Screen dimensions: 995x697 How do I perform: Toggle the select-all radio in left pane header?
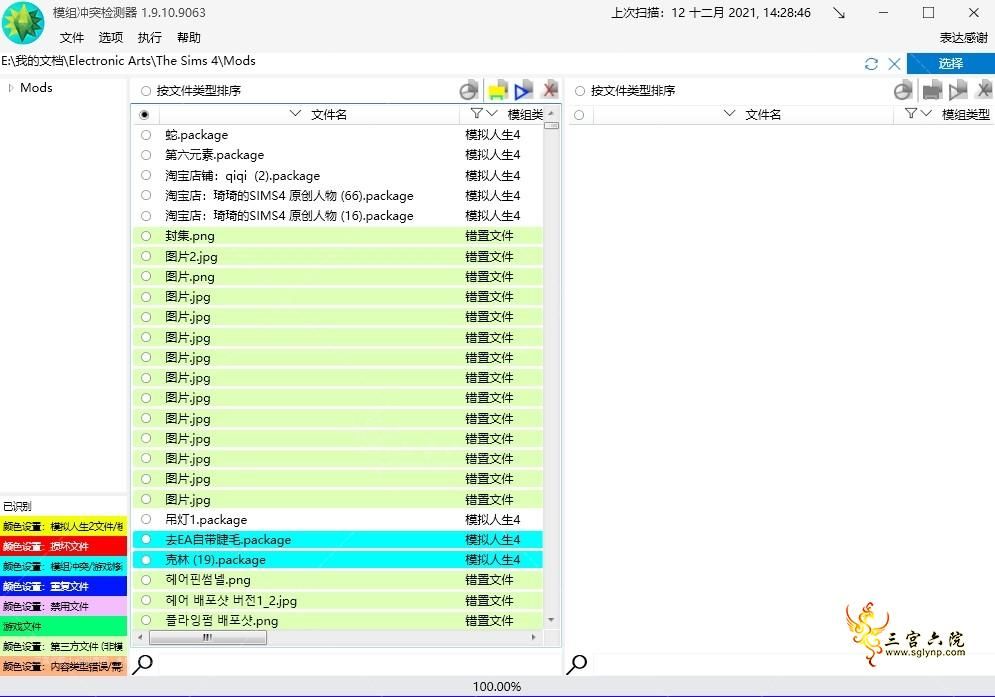(x=145, y=115)
